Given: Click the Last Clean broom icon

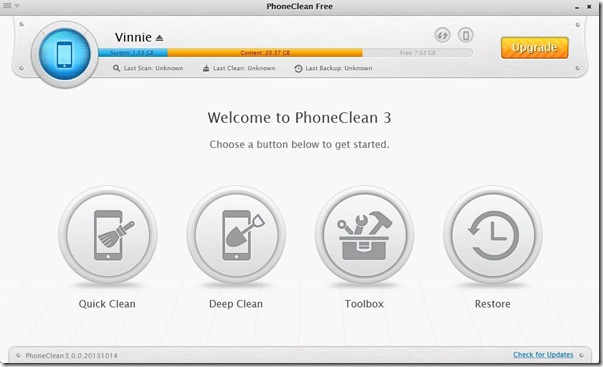Looking at the screenshot, I should pos(206,68).
